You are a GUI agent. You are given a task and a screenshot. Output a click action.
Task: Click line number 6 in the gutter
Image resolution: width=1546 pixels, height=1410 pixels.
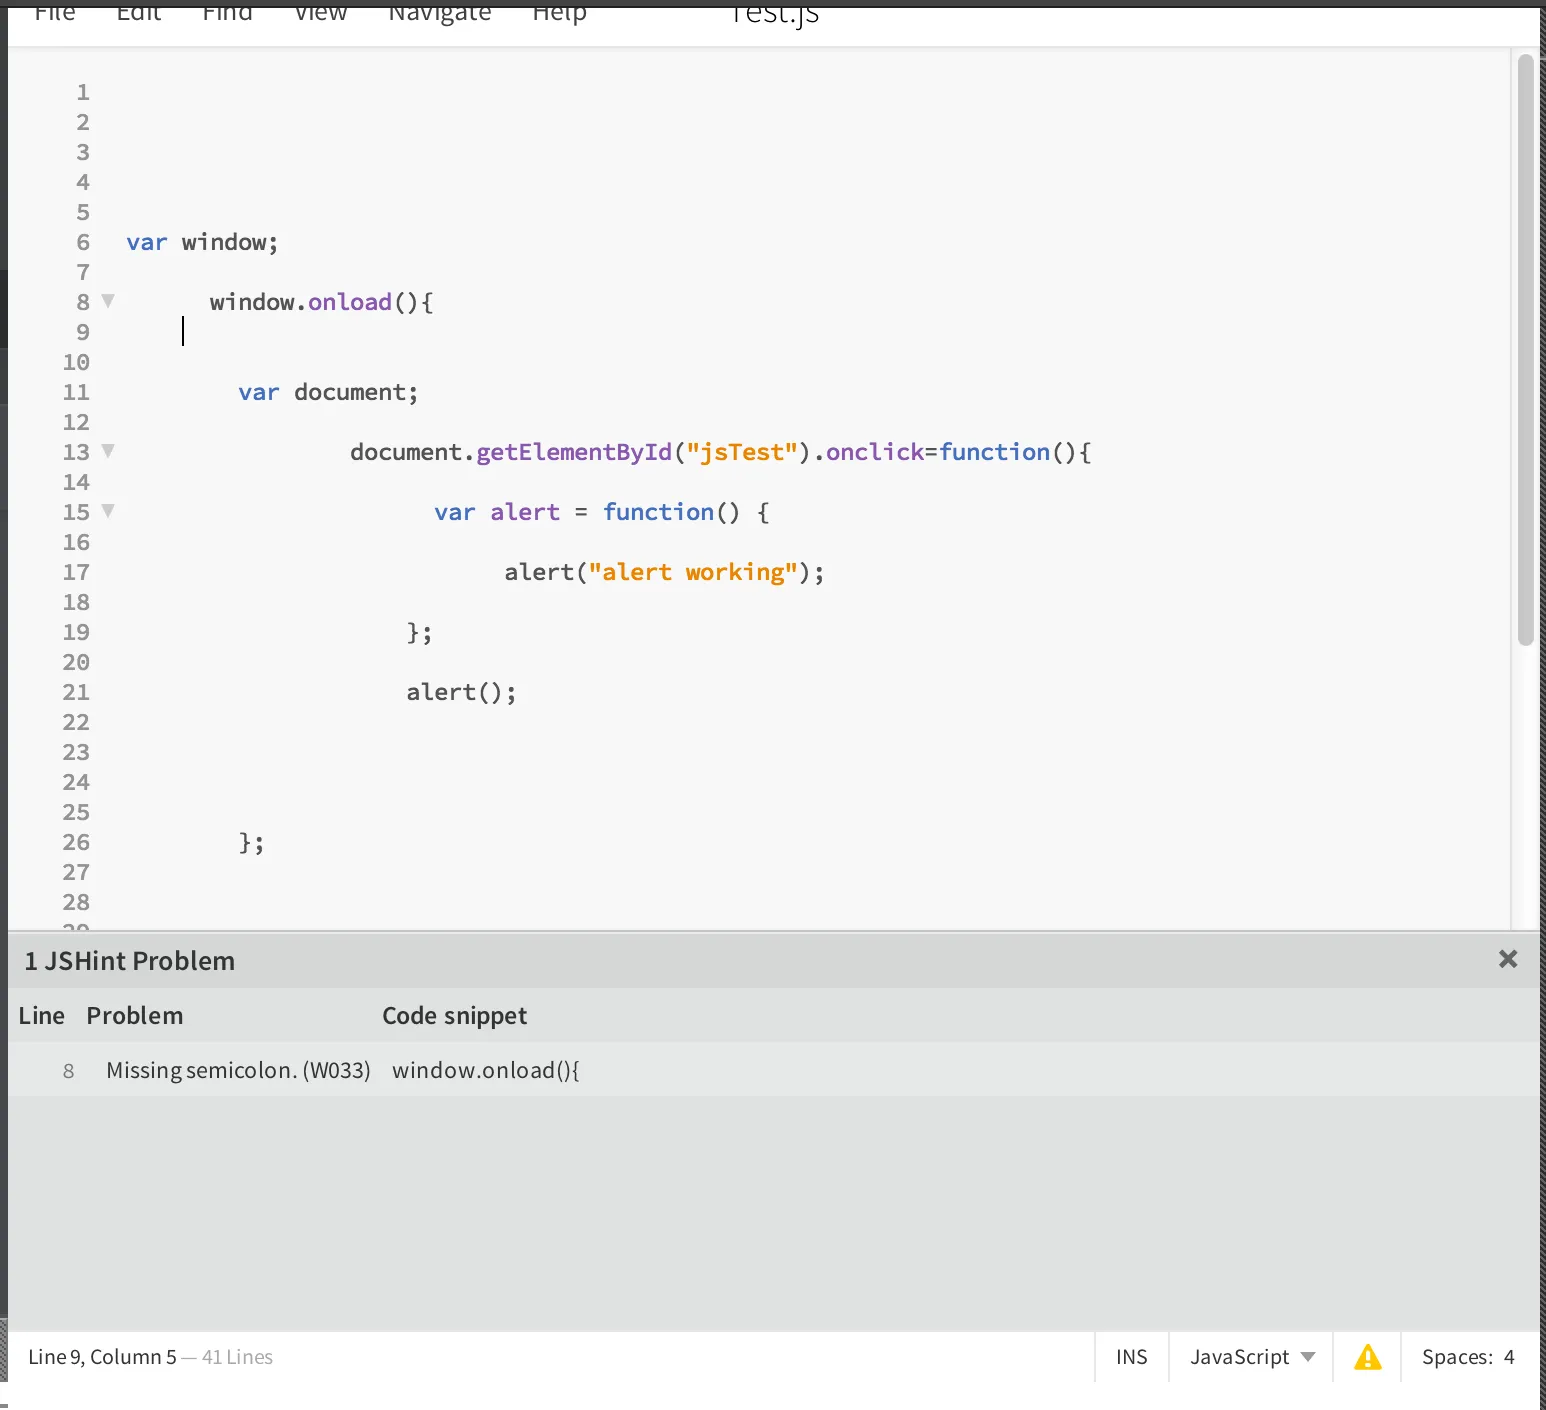point(83,242)
